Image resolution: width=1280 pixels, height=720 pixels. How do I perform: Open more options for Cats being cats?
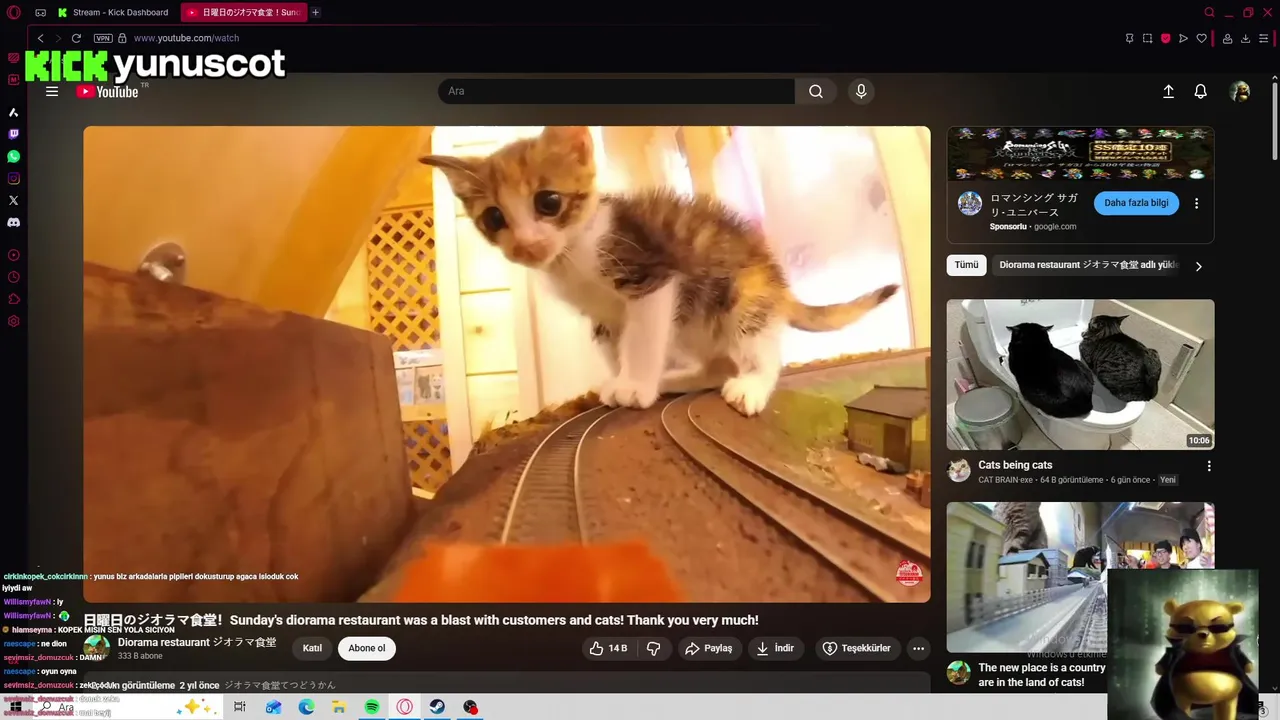[x=1208, y=466]
